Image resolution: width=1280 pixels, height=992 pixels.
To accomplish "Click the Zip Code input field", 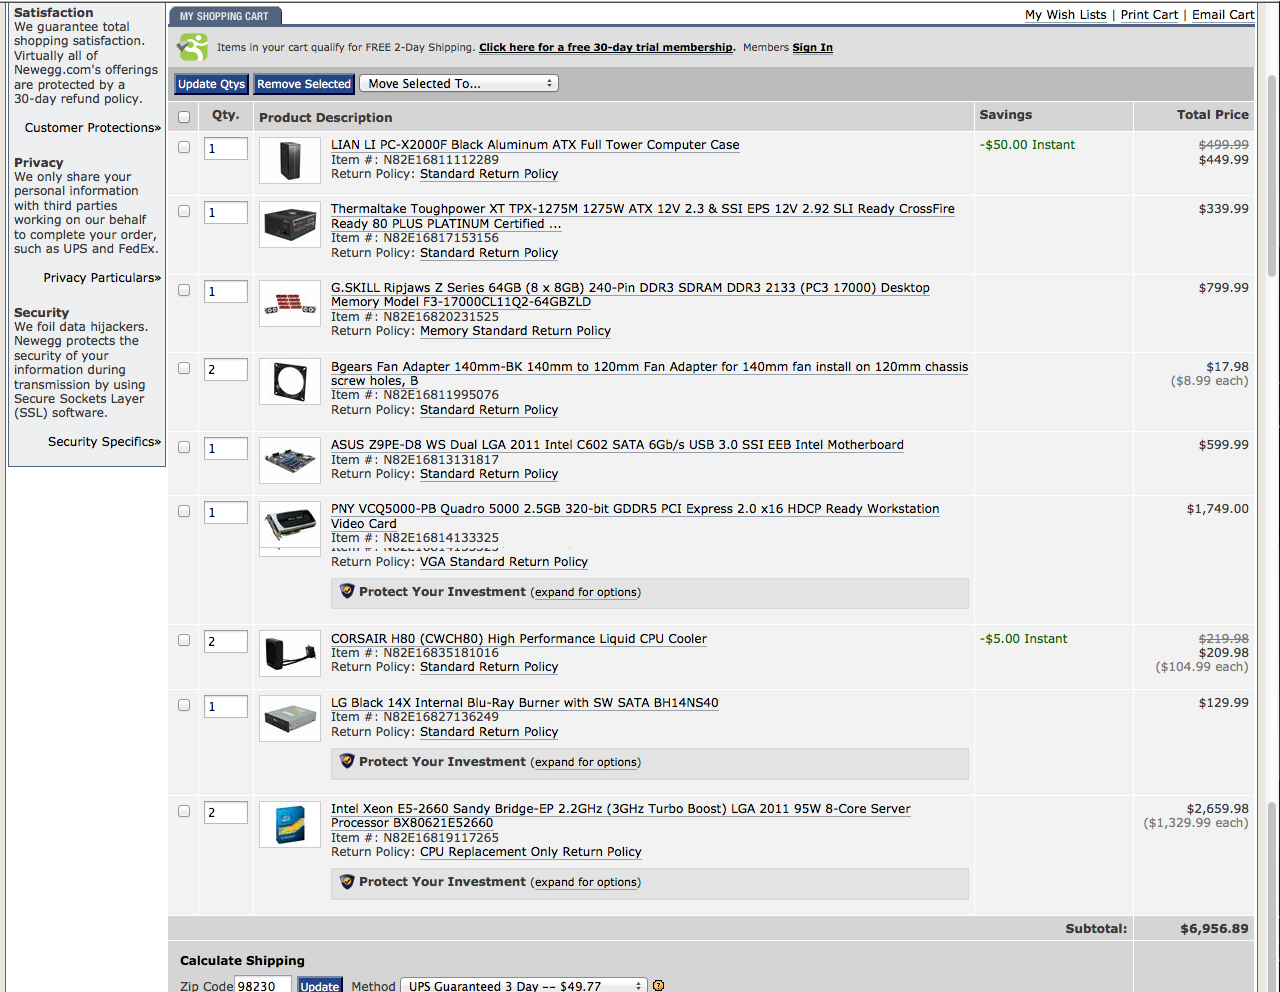I will click(x=263, y=986).
